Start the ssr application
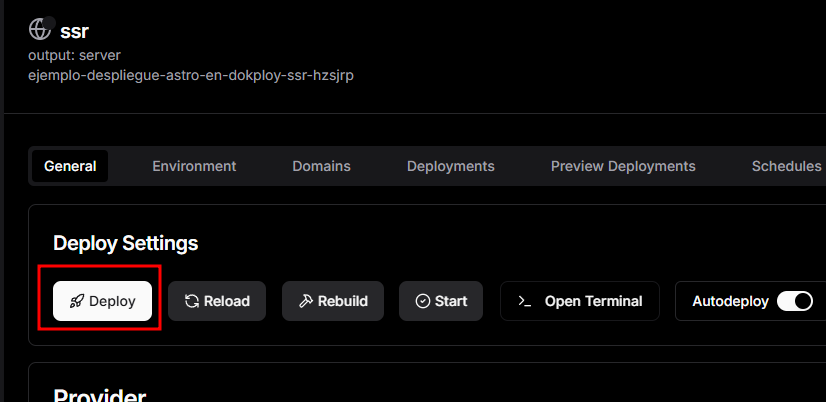Viewport: 826px width, 402px height. (x=441, y=301)
